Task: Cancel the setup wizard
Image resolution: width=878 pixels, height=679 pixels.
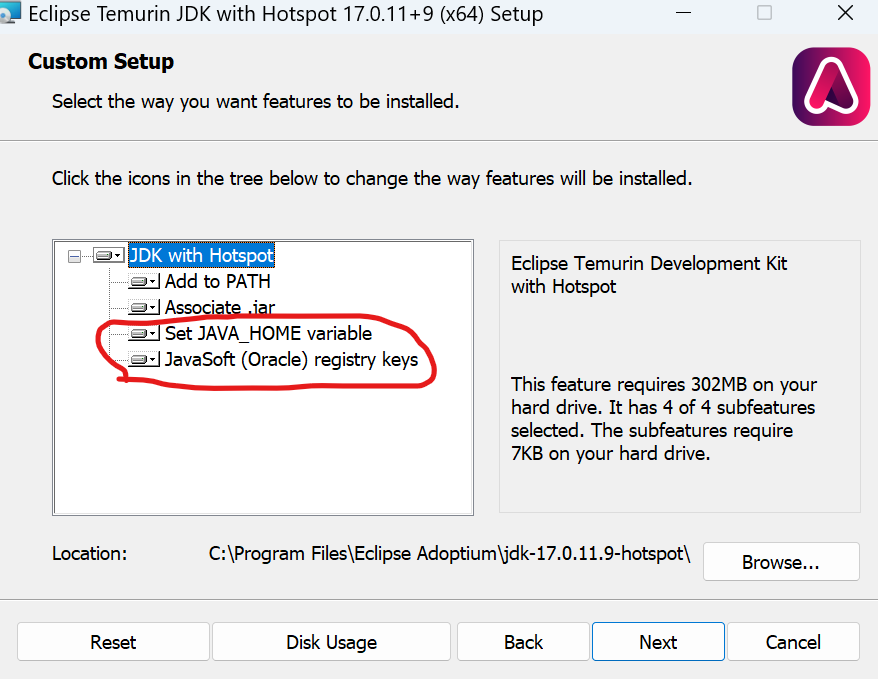Action: [x=793, y=641]
